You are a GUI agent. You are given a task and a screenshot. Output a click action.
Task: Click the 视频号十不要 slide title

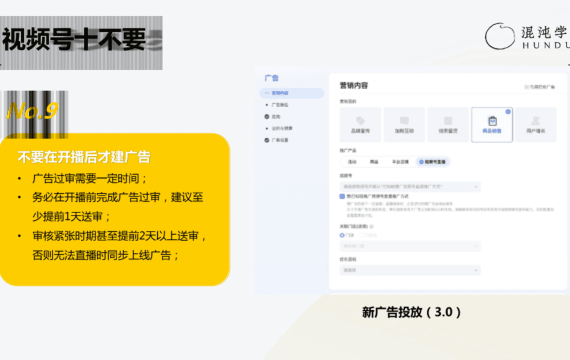(74, 39)
